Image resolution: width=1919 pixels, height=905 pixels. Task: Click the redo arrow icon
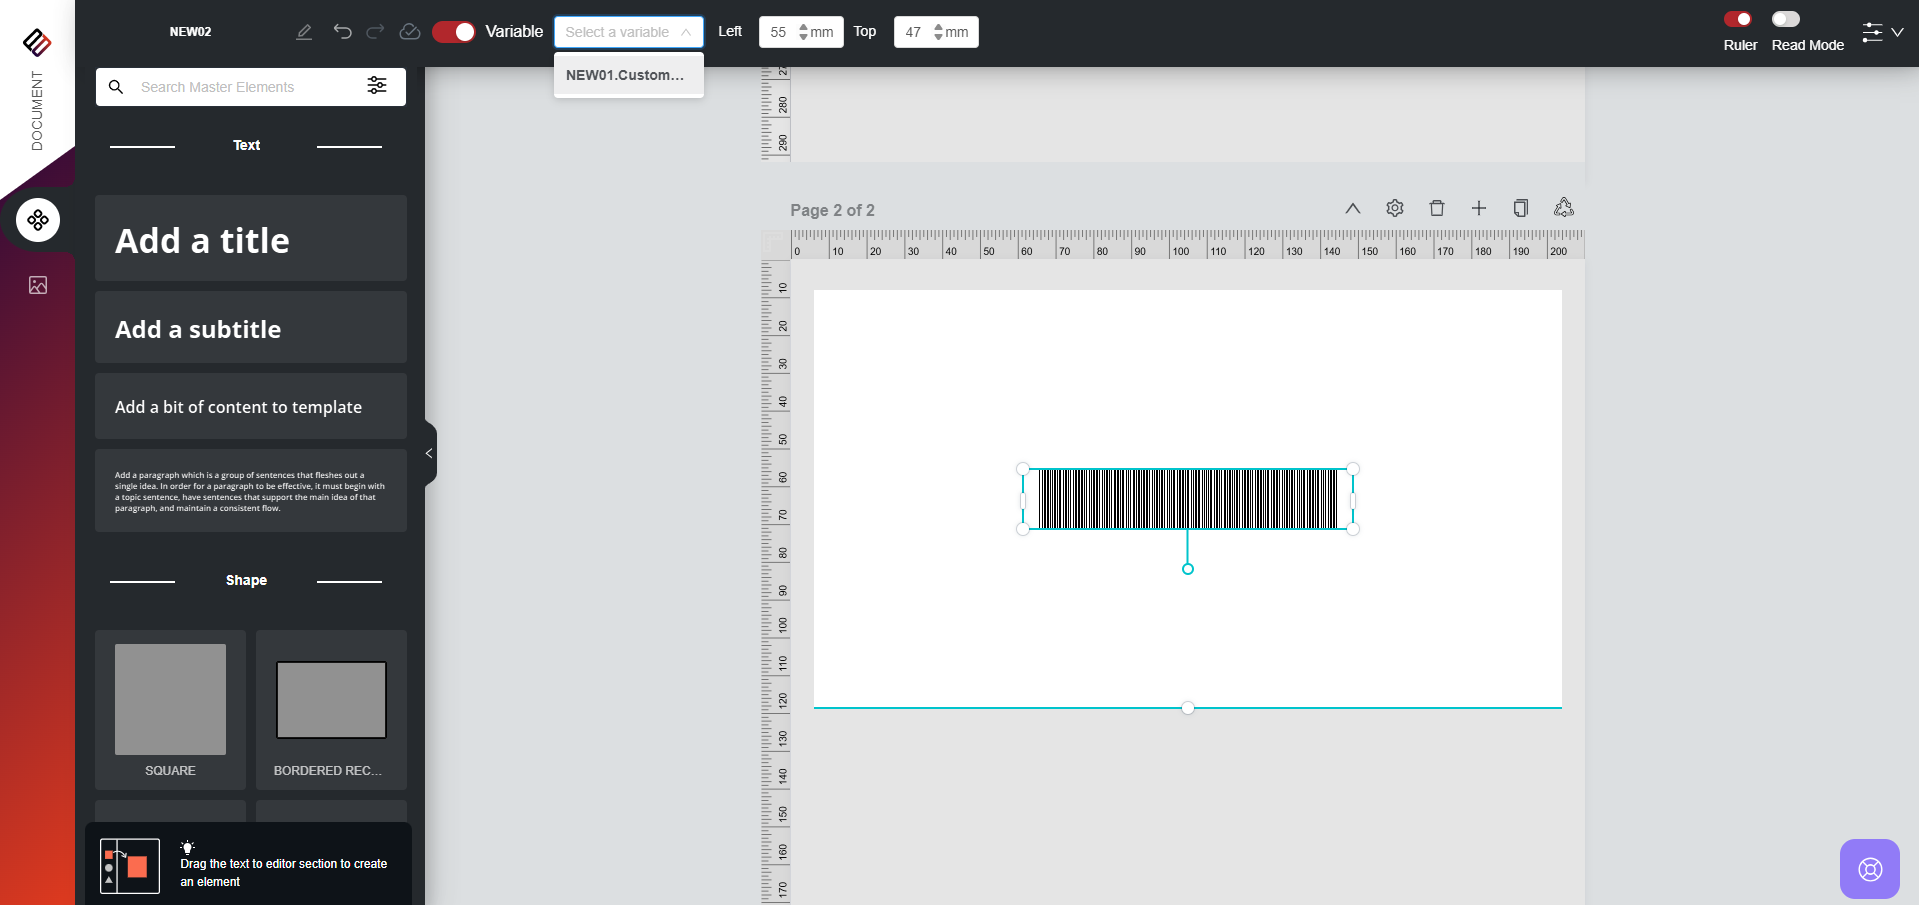[375, 32]
